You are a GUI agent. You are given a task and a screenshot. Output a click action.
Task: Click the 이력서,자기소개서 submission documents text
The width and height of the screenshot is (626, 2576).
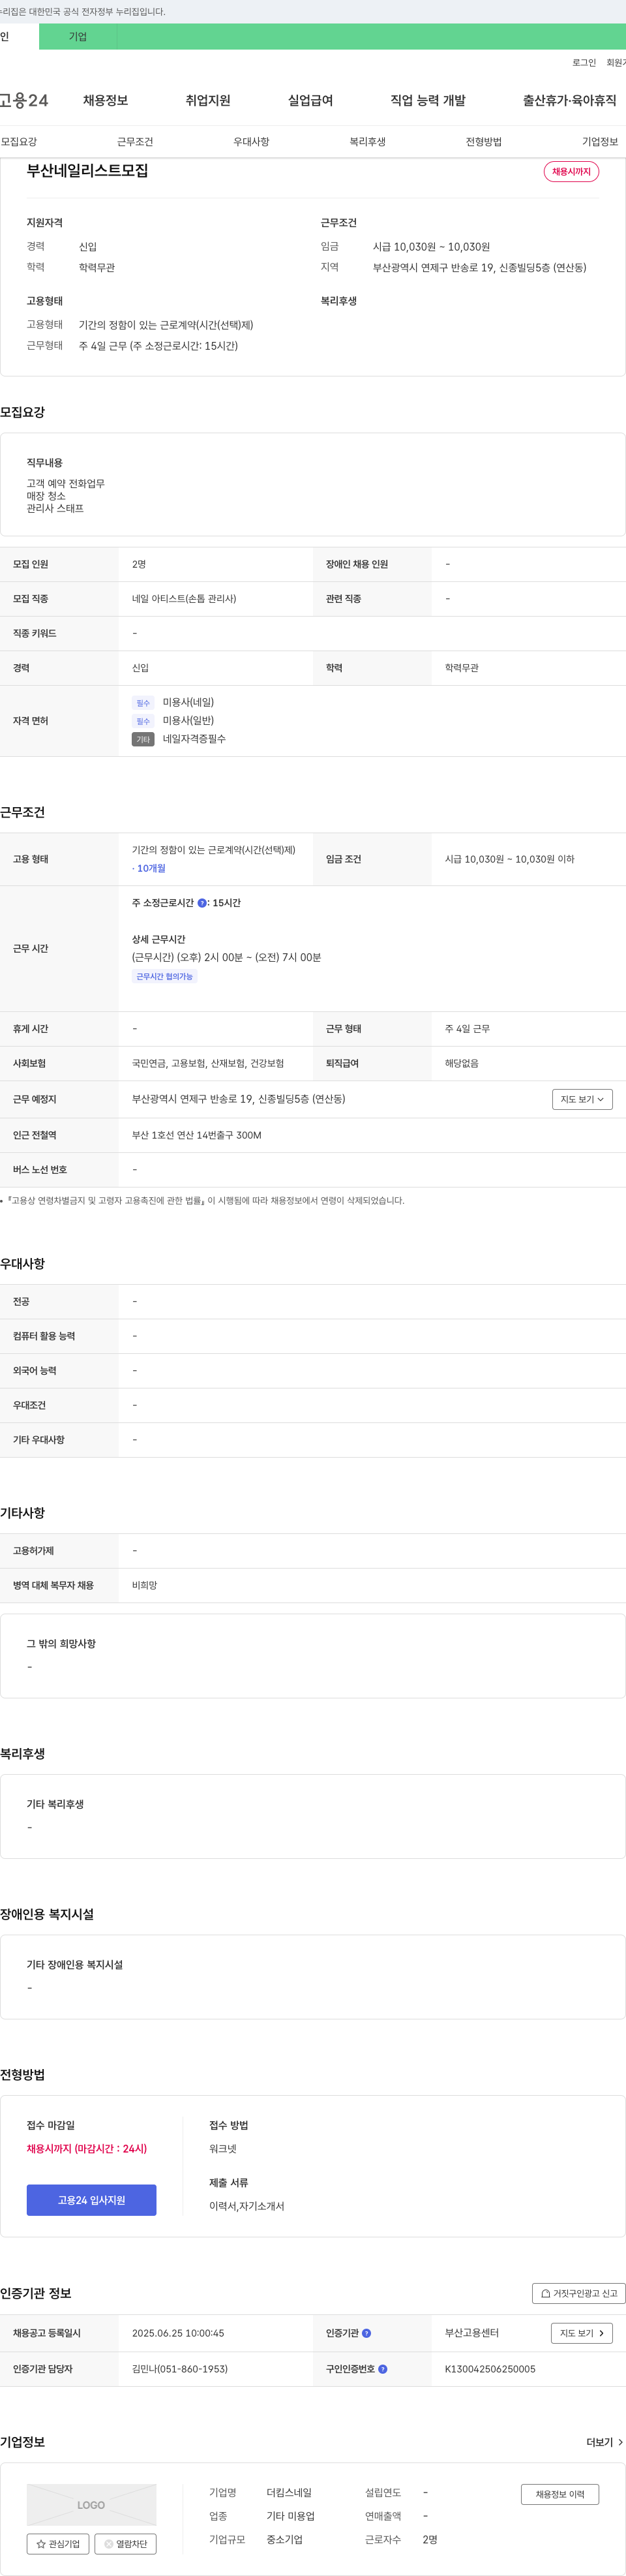(x=246, y=2206)
